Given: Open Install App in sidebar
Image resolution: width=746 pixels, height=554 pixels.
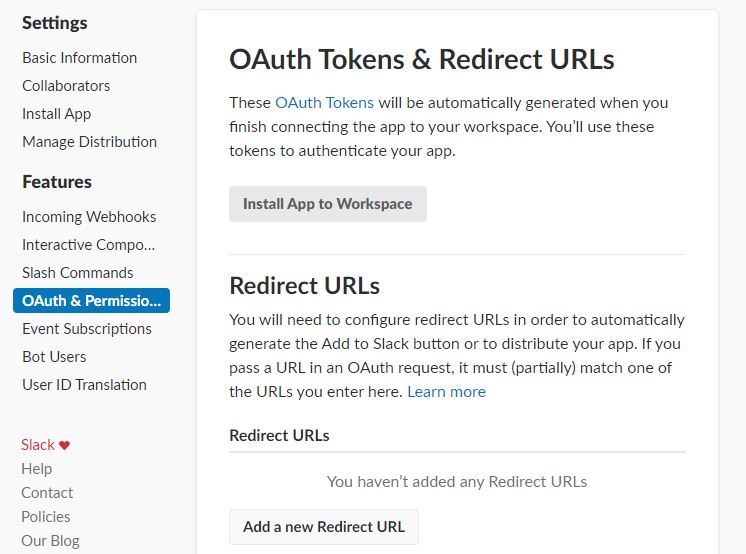Looking at the screenshot, I should (57, 114).
